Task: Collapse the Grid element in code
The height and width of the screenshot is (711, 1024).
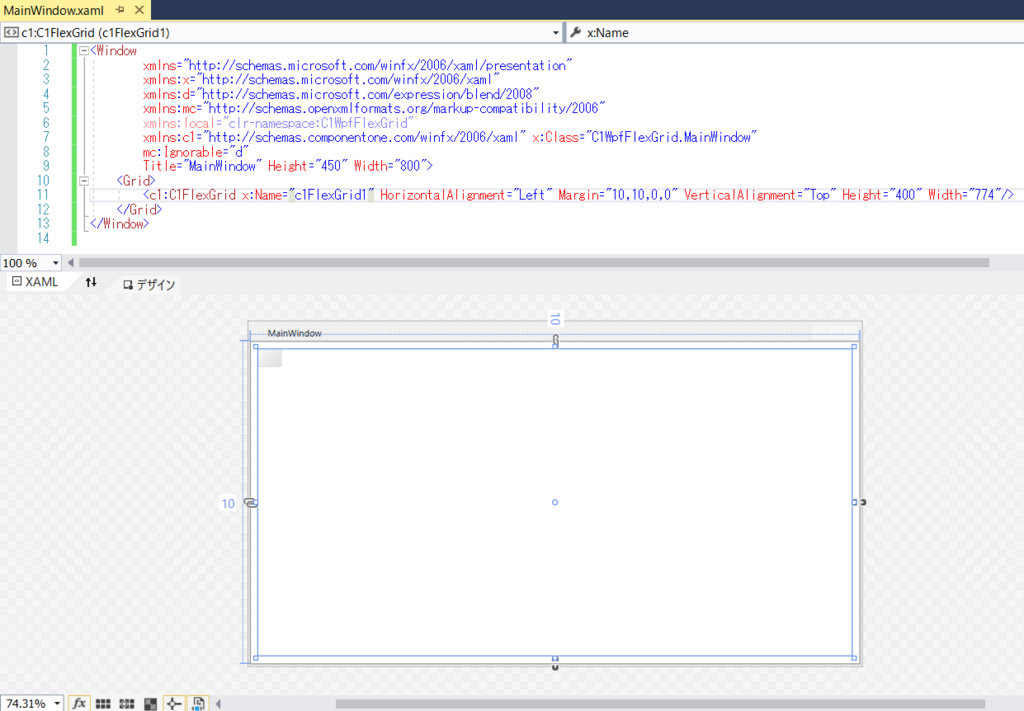Action: click(x=84, y=181)
